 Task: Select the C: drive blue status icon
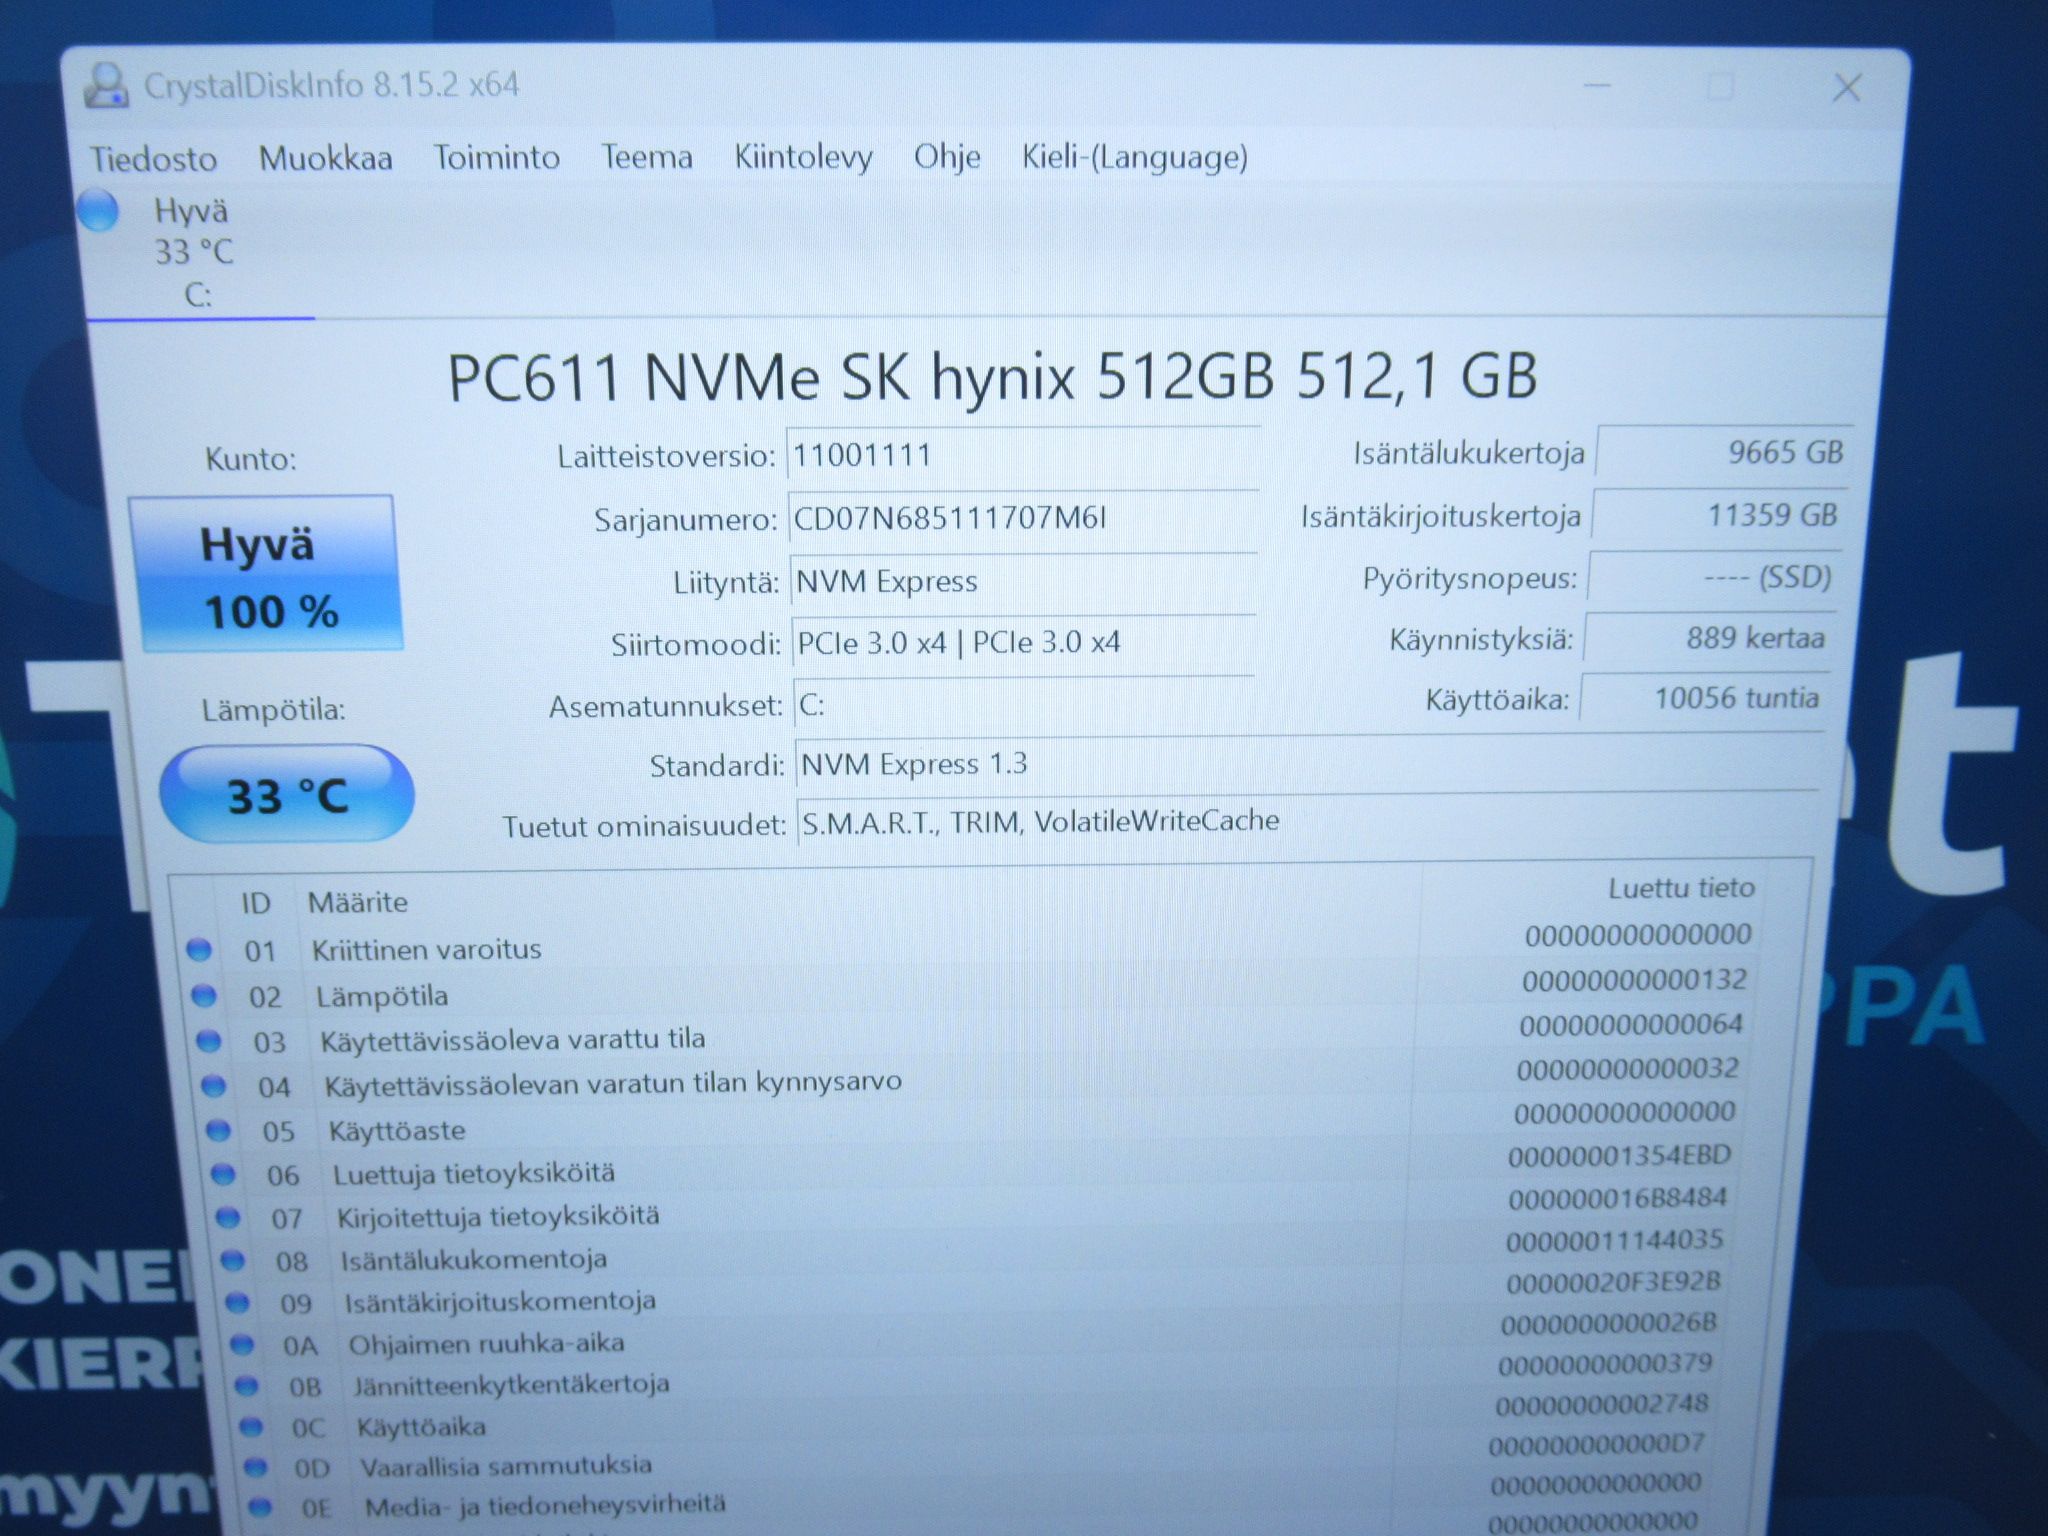click(98, 211)
